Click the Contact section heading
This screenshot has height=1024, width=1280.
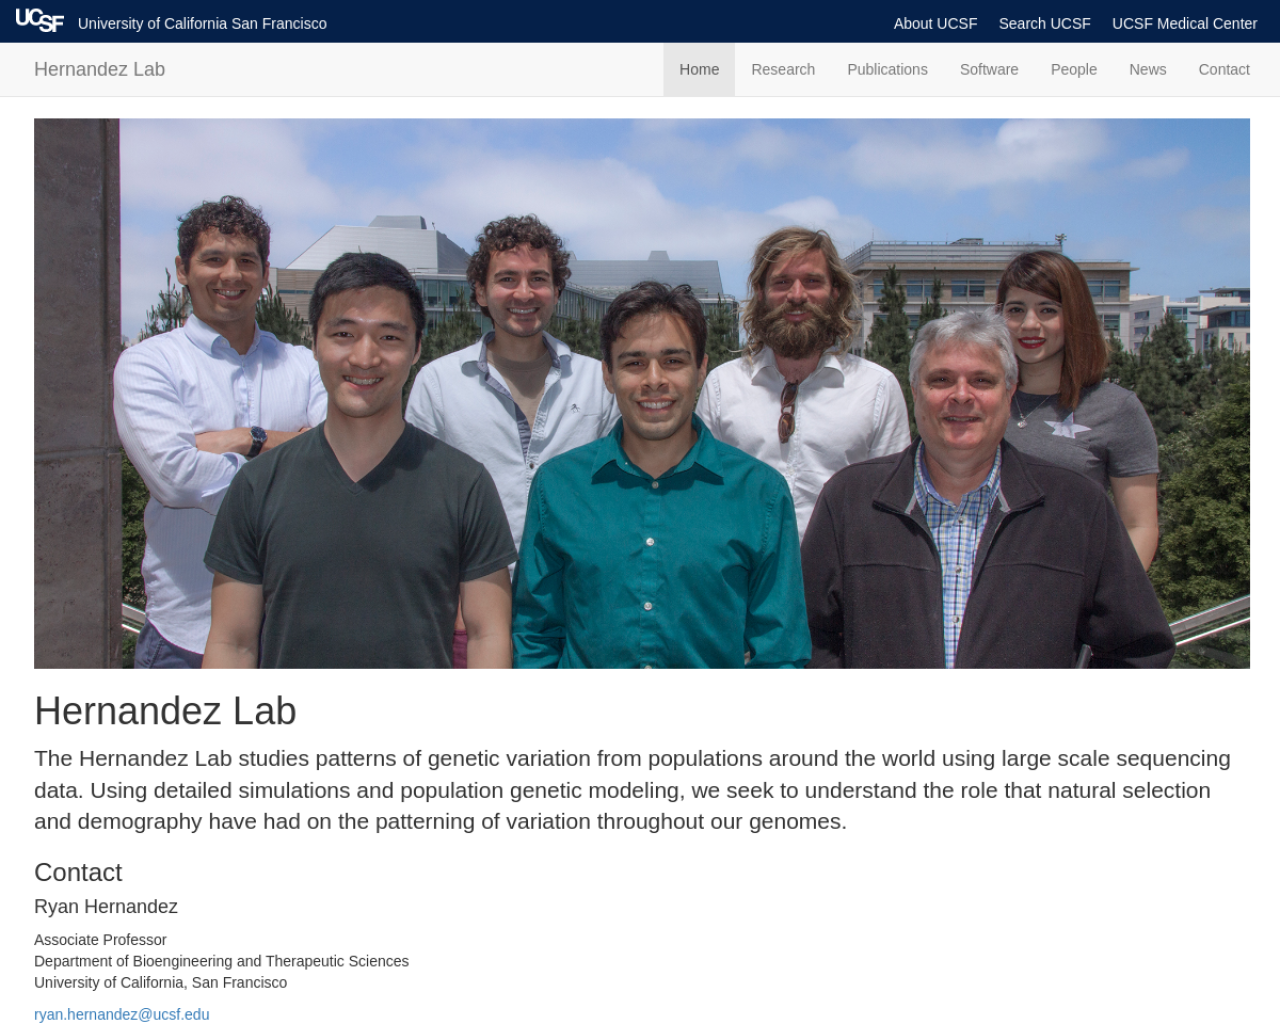[78, 872]
